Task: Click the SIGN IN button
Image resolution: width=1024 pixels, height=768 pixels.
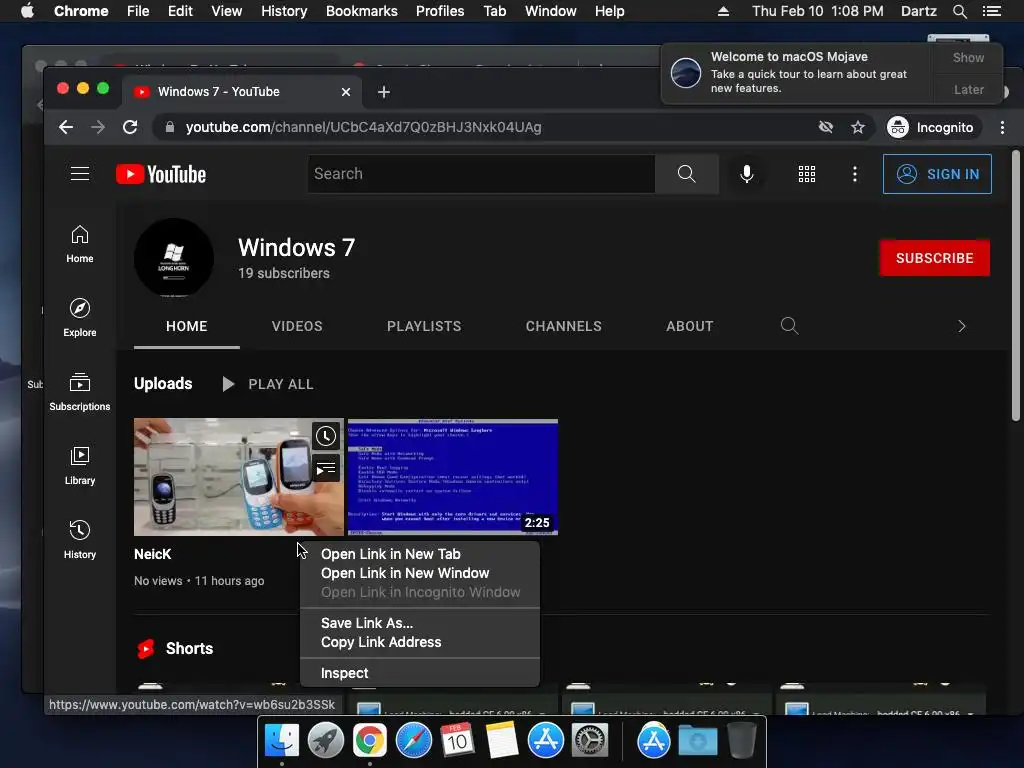Action: (937, 174)
